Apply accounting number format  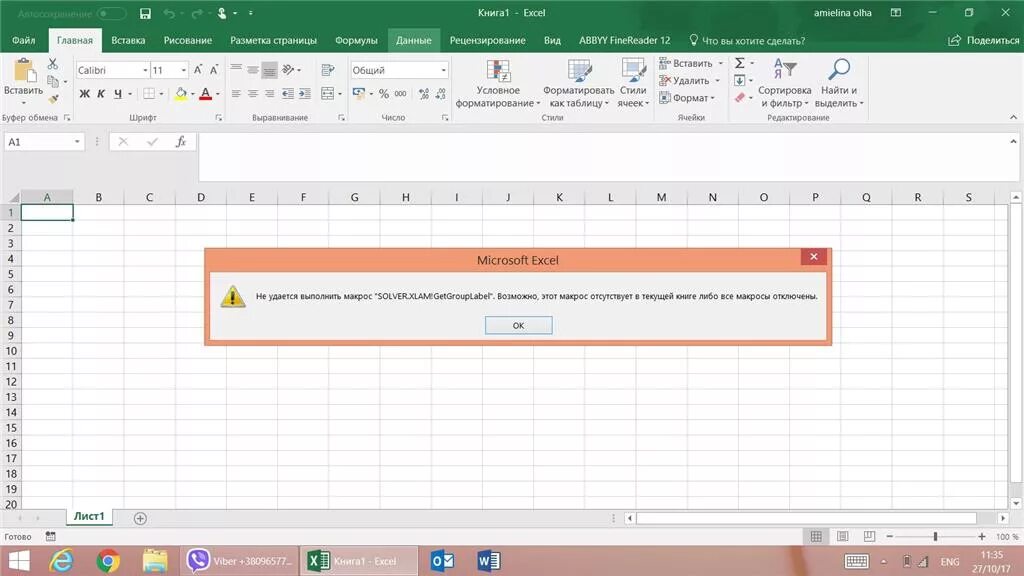(x=359, y=94)
